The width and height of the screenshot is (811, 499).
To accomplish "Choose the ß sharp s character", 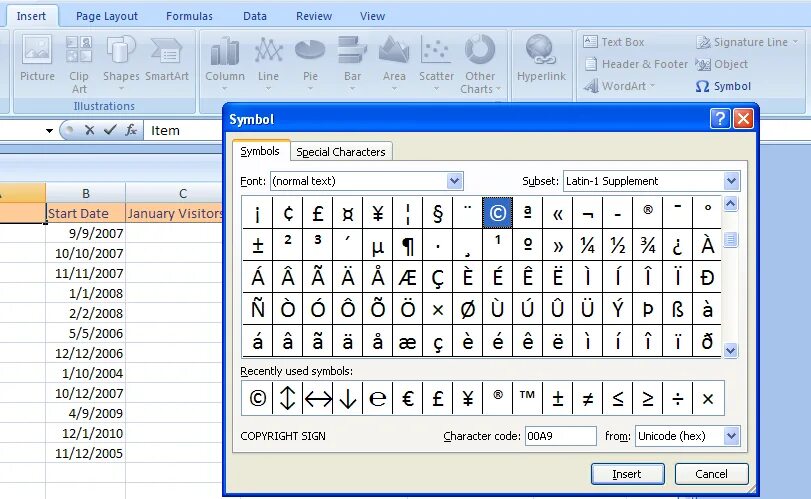I will click(678, 309).
